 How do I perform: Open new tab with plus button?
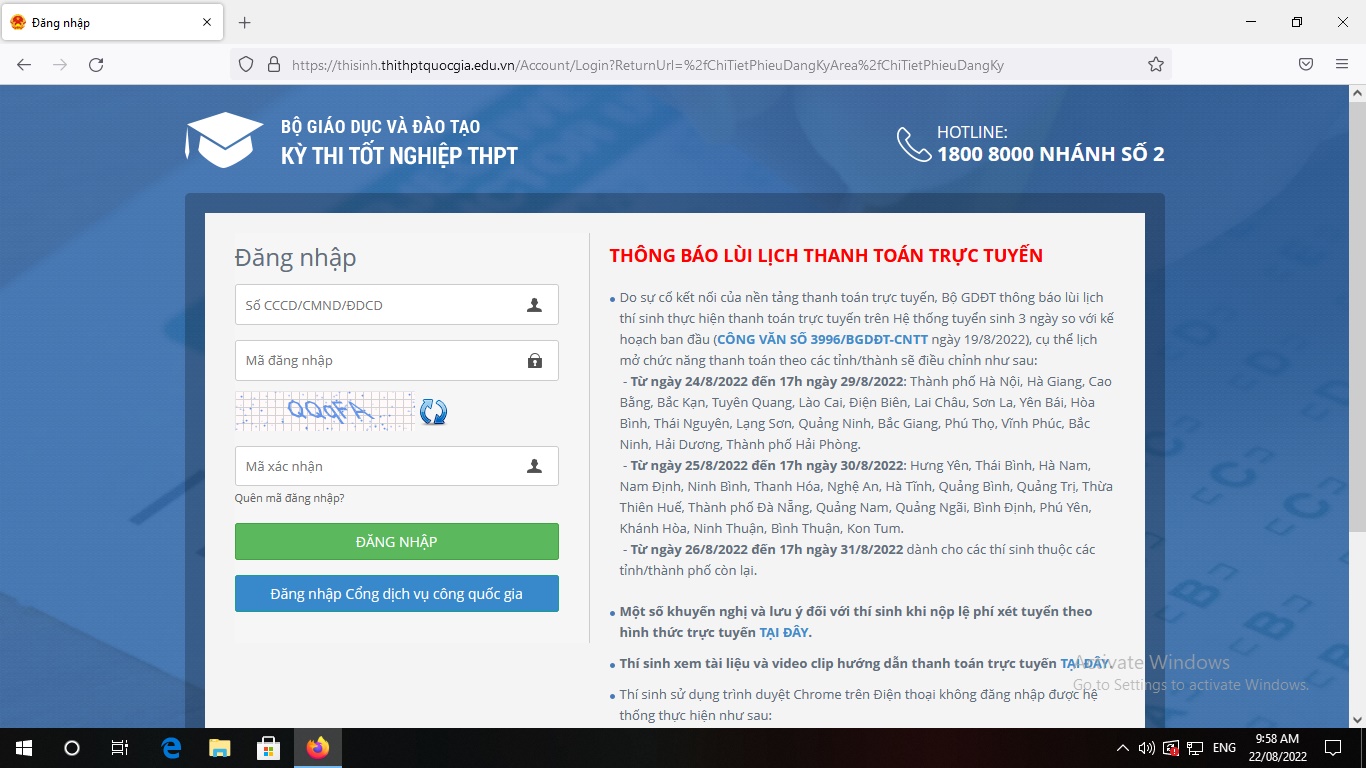click(x=244, y=22)
